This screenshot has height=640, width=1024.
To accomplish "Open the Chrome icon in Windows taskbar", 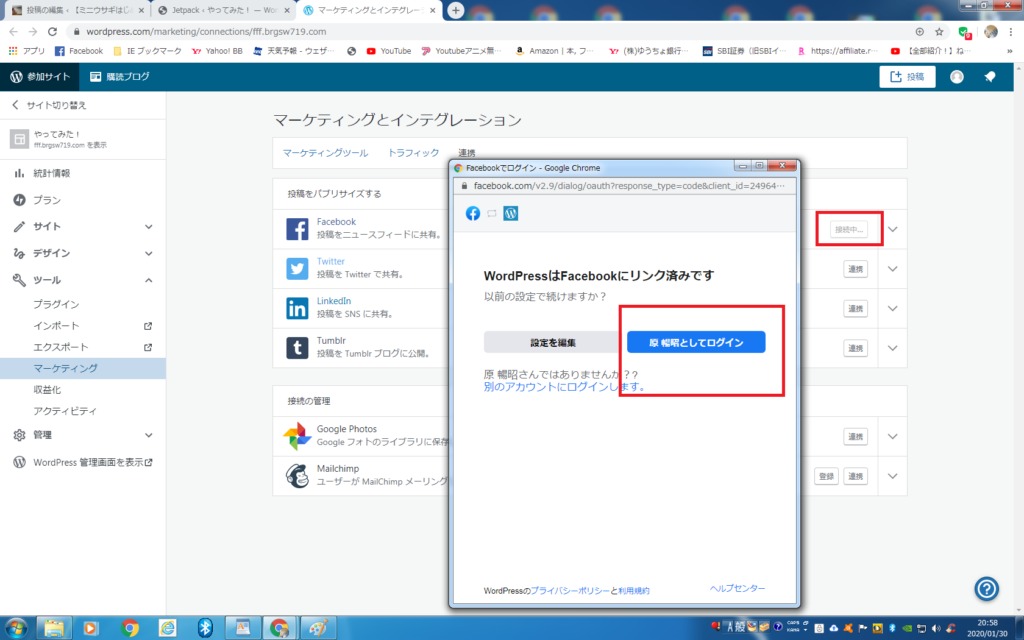I will (x=130, y=627).
